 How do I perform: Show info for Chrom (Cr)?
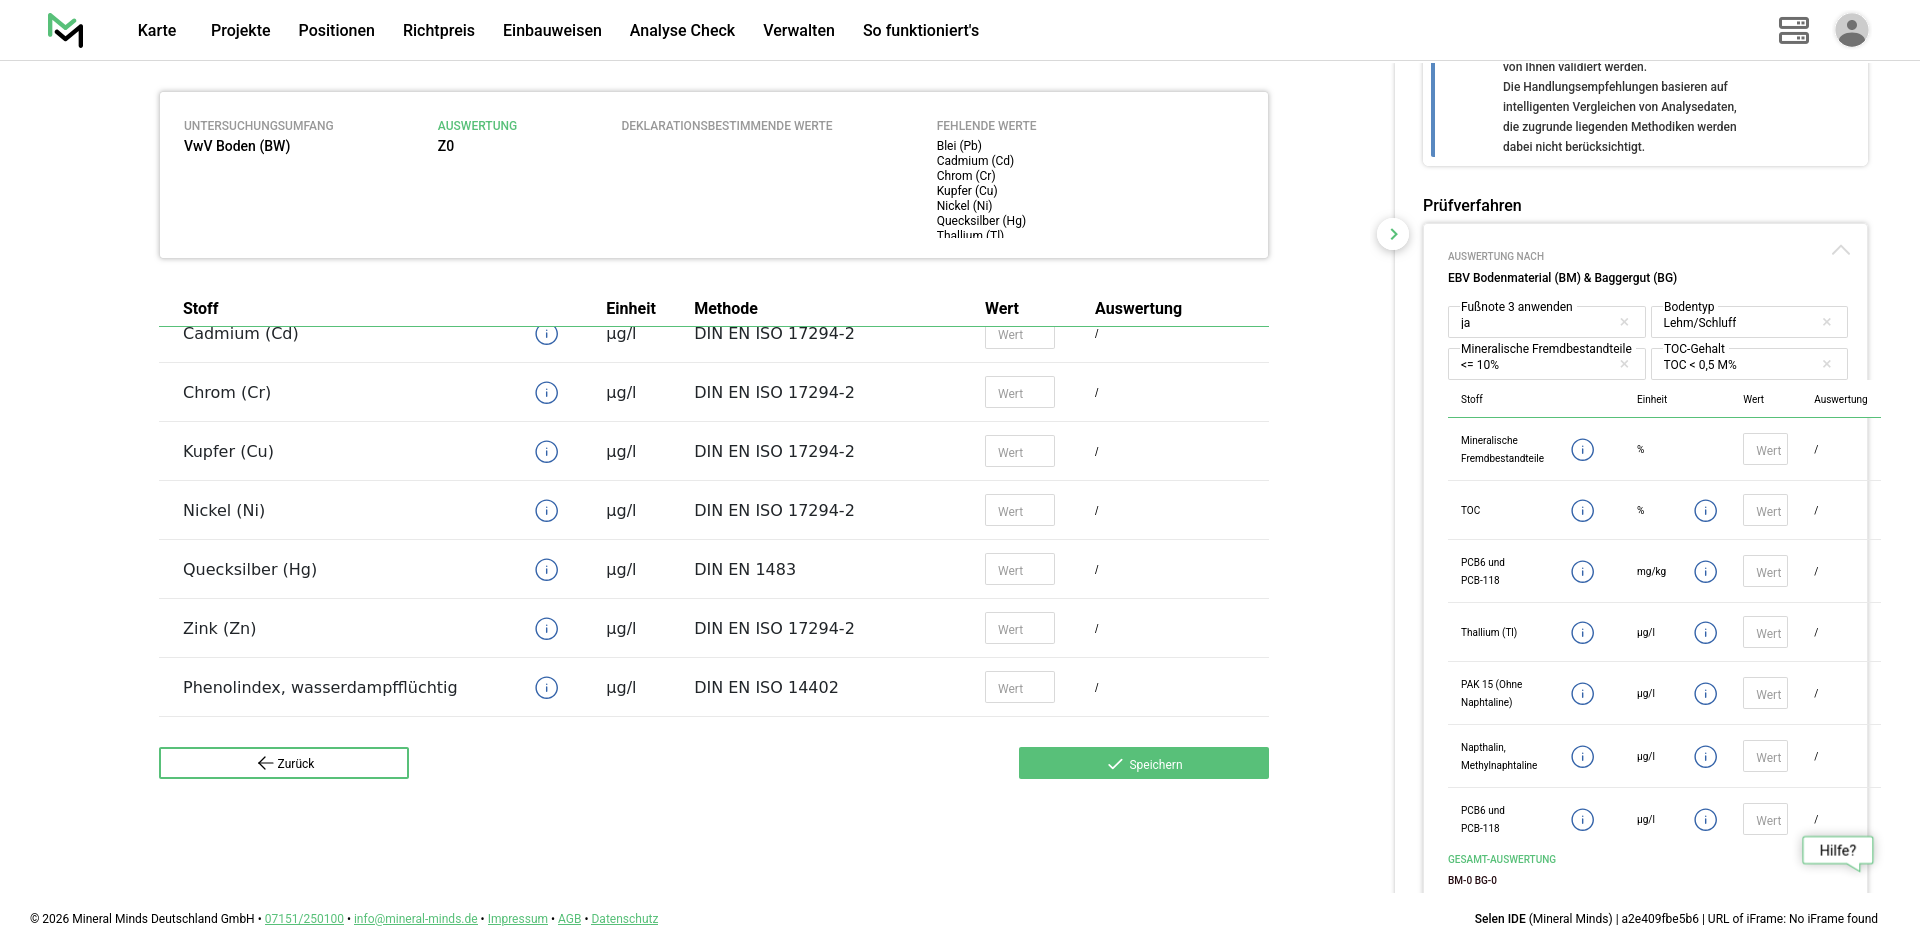pyautogui.click(x=546, y=393)
